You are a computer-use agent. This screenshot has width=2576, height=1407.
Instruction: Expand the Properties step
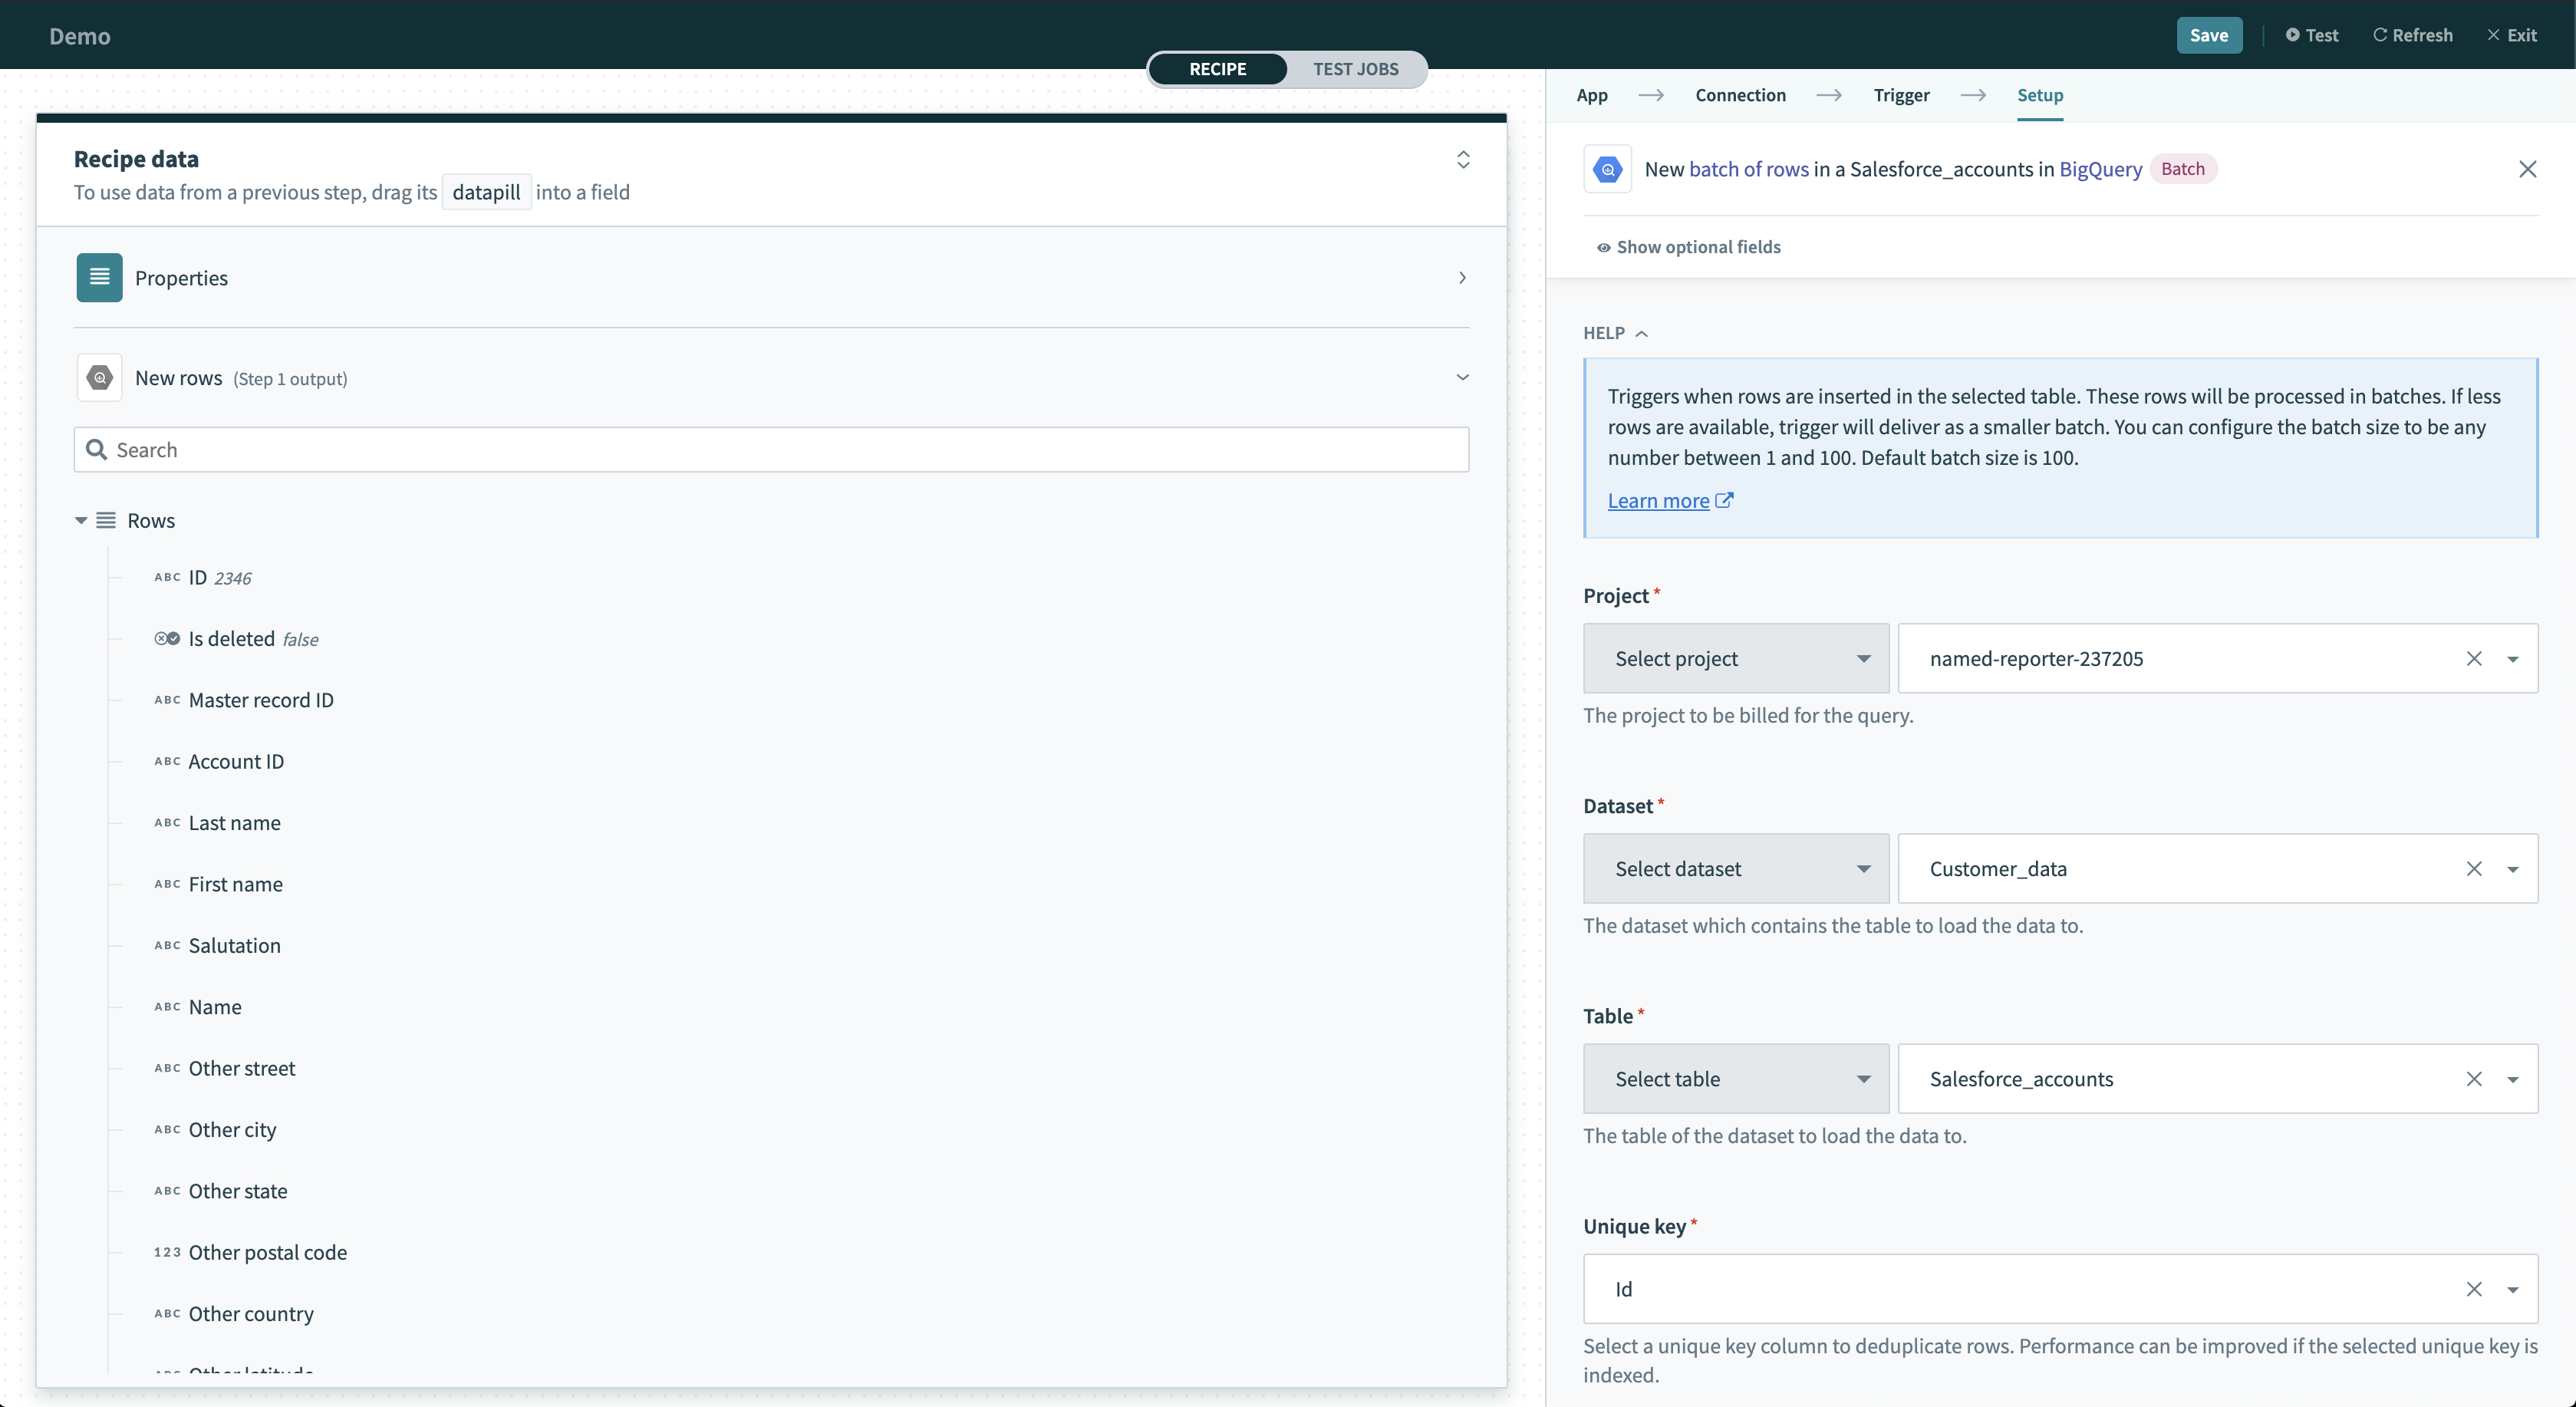(x=1462, y=275)
